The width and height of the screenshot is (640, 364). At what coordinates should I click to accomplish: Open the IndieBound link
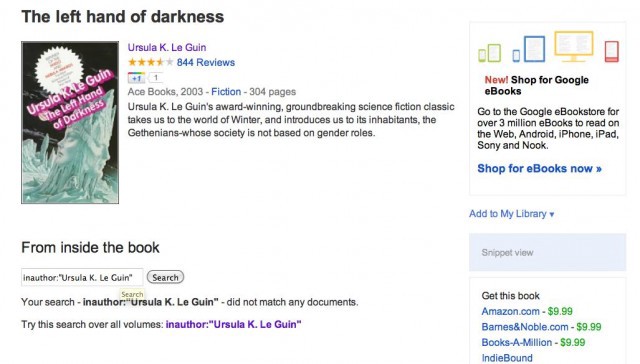[507, 358]
